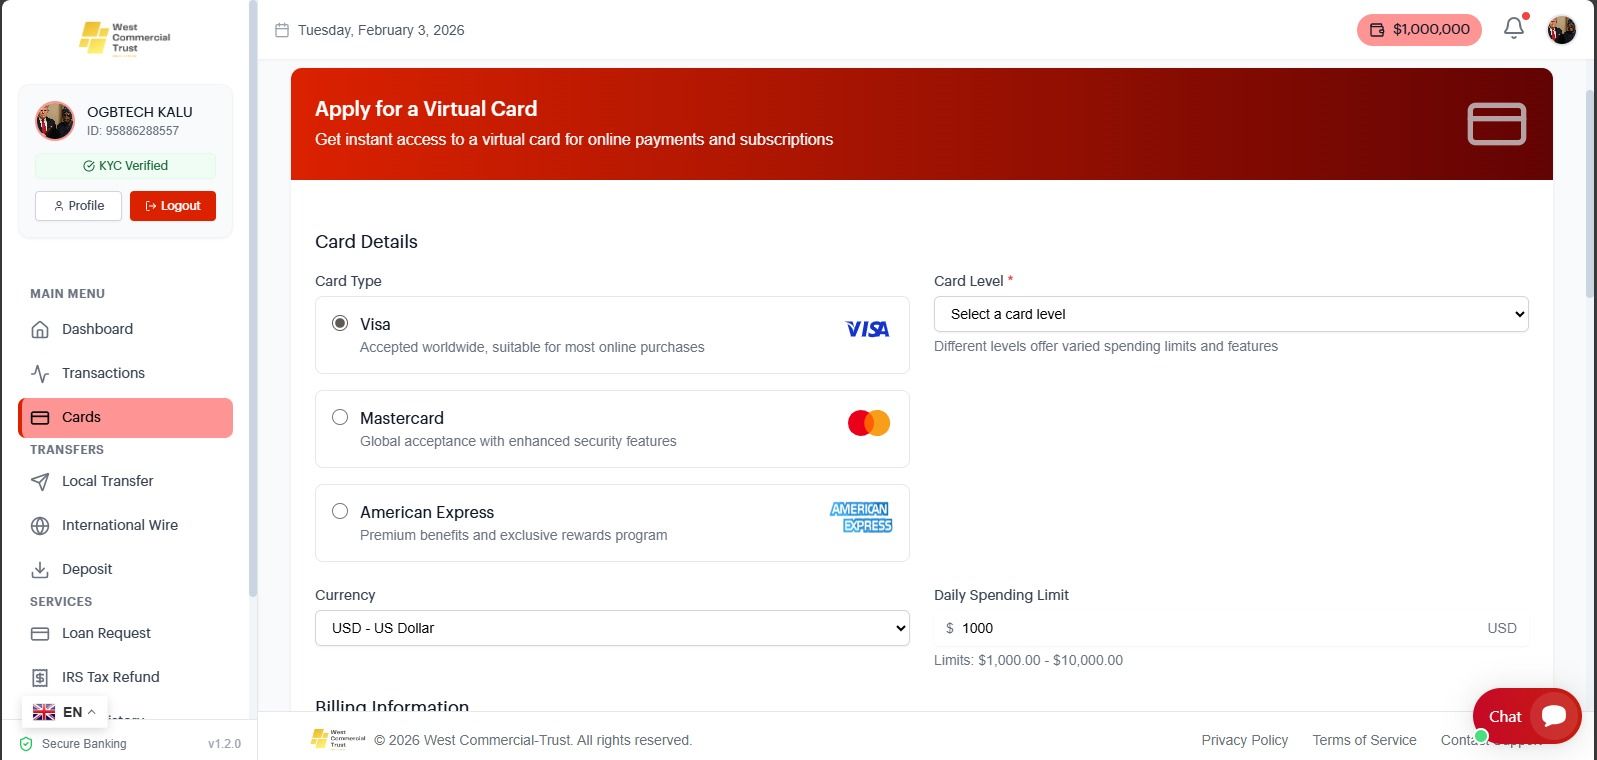The image size is (1597, 760).
Task: Open International Wire page
Action: 125,525
